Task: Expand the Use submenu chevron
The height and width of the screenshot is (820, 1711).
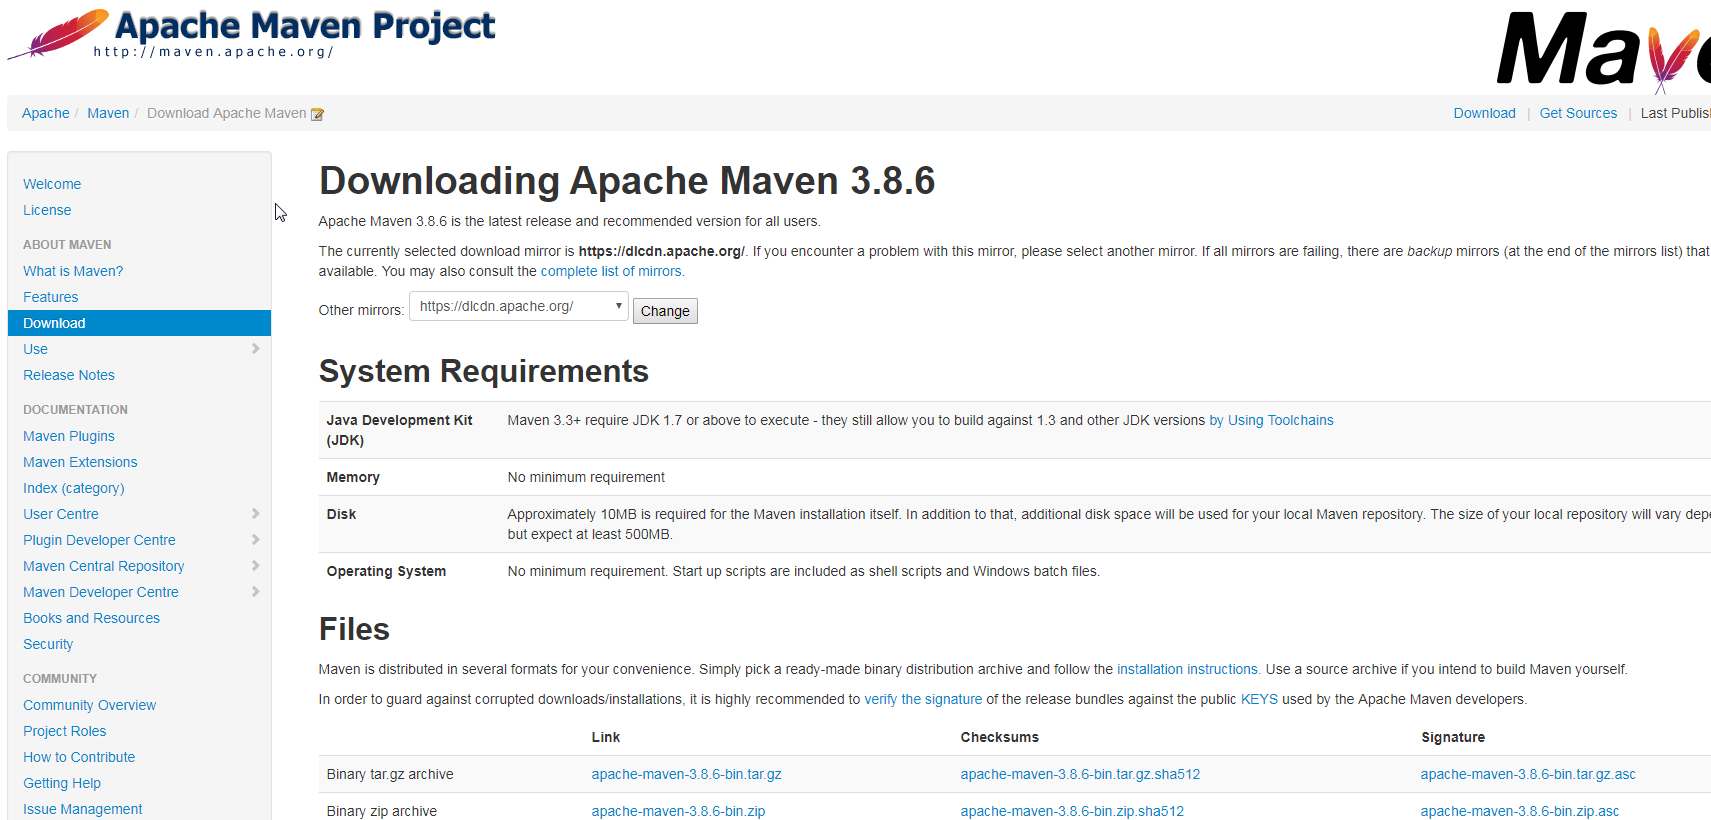Action: tap(255, 349)
